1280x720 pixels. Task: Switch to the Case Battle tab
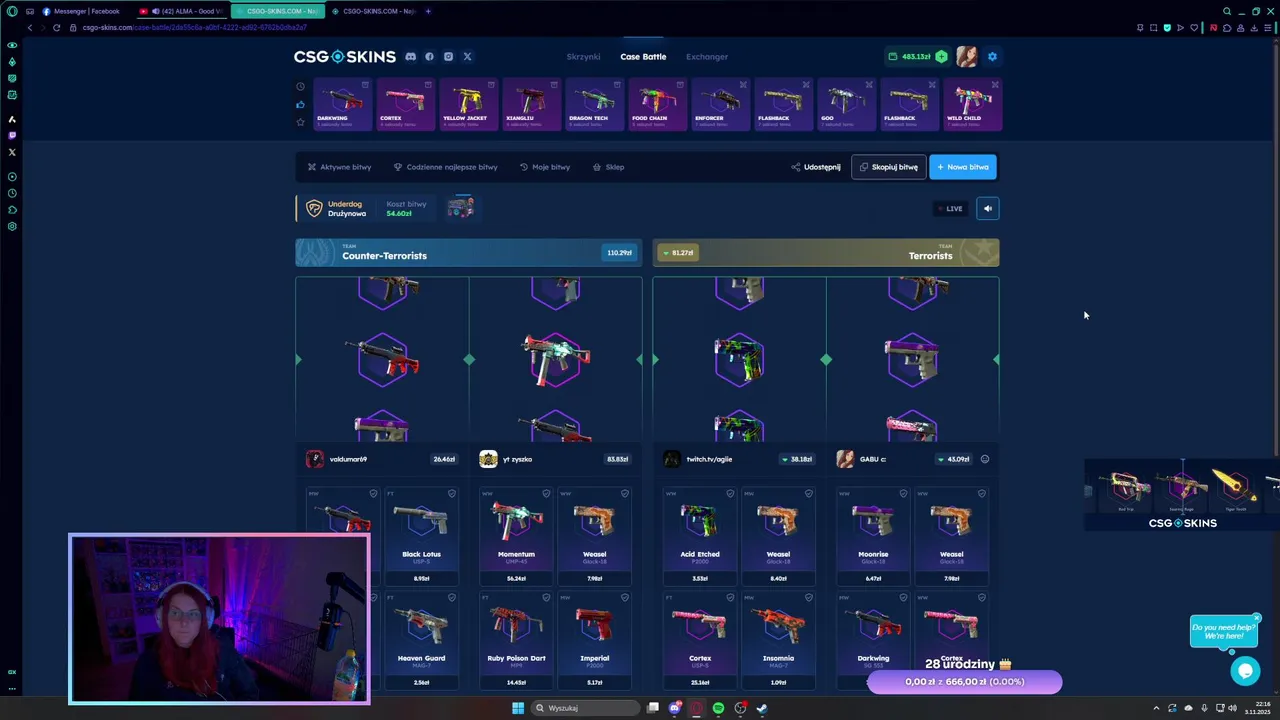click(643, 57)
